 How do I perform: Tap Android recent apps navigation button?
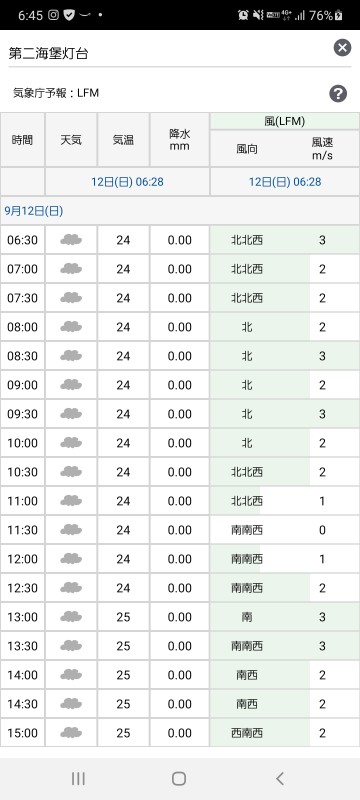click(78, 778)
